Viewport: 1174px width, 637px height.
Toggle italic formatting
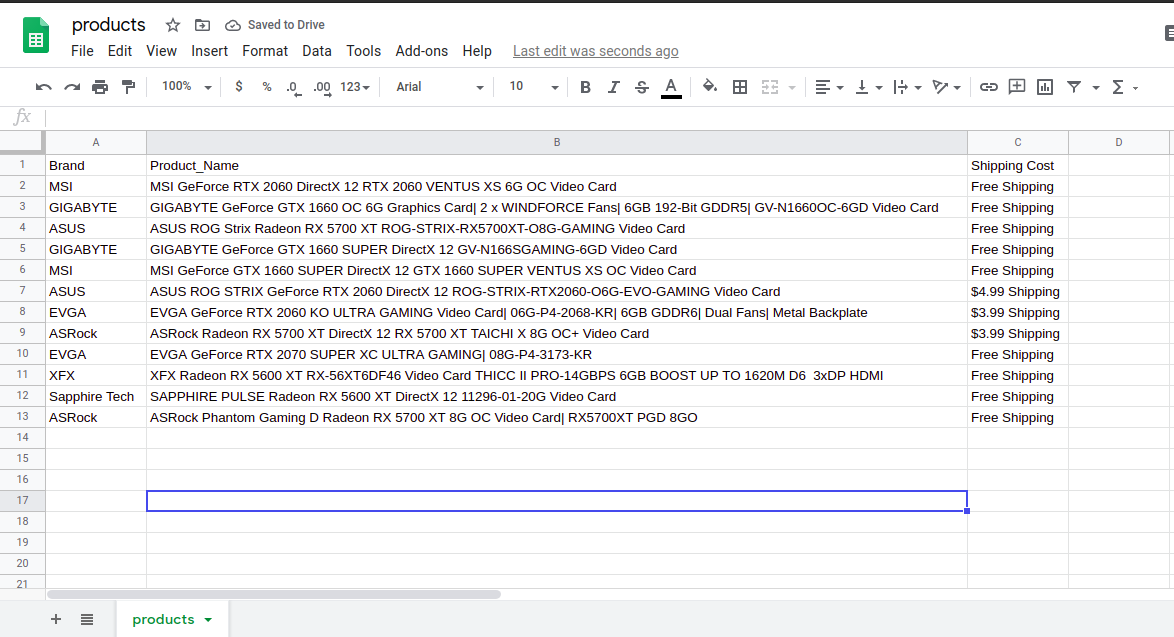pos(613,87)
